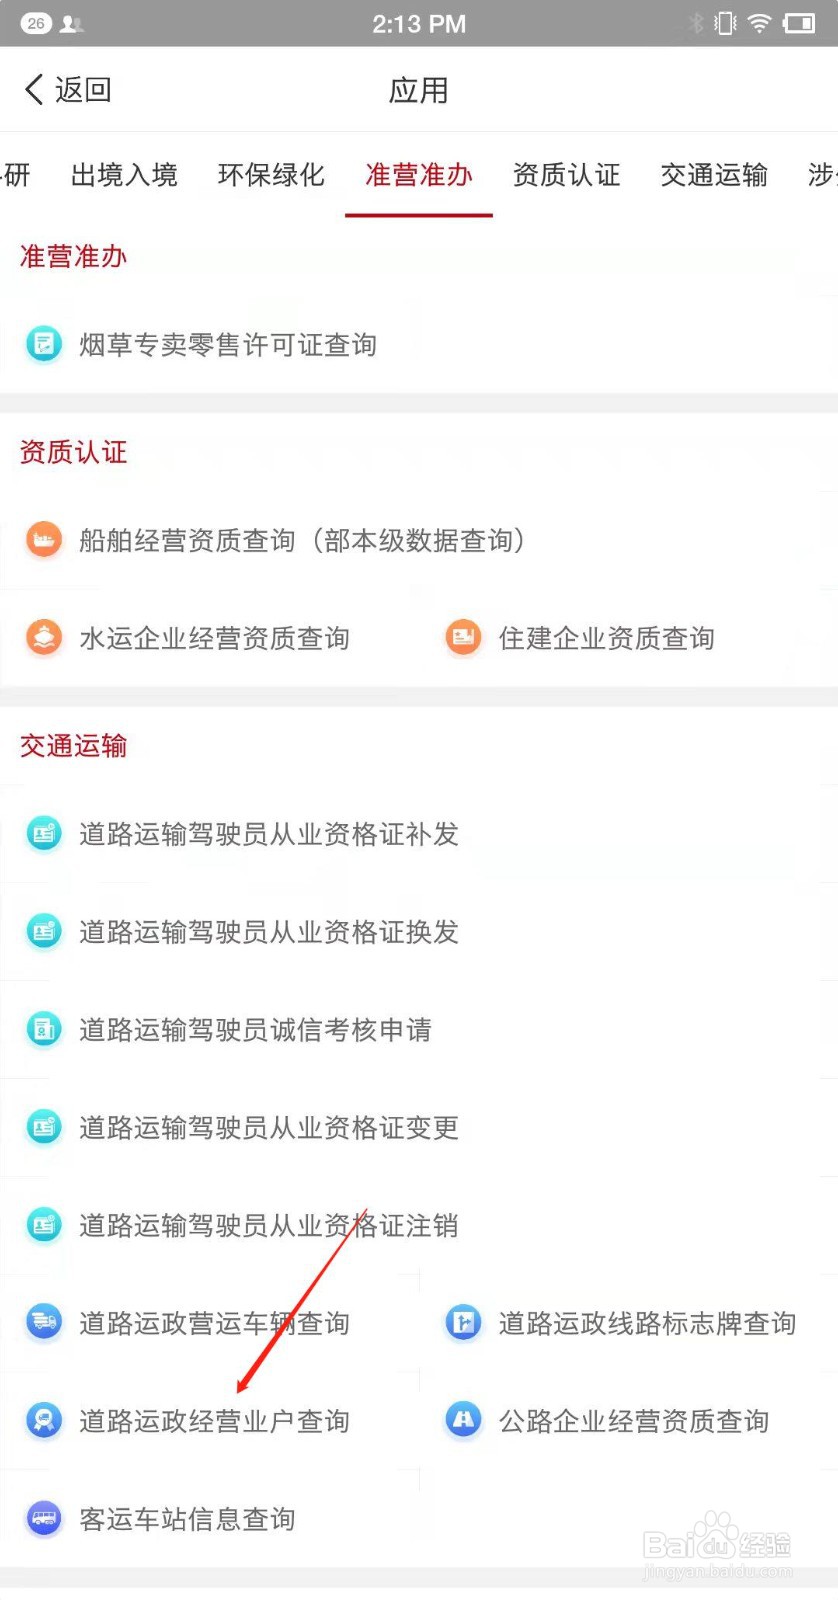The height and width of the screenshot is (1600, 838).
Task: Tap the 道路运政营运车辆查询 truck icon
Action: tap(44, 1323)
